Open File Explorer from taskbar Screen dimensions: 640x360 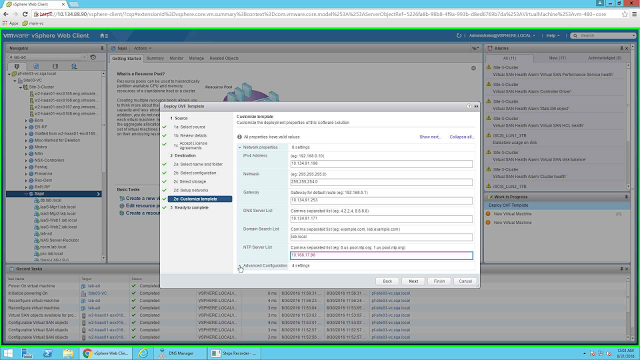tap(68, 353)
